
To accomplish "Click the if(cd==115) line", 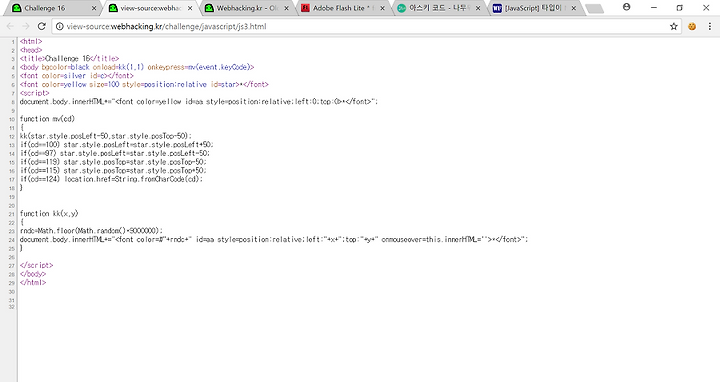I will (x=113, y=171).
